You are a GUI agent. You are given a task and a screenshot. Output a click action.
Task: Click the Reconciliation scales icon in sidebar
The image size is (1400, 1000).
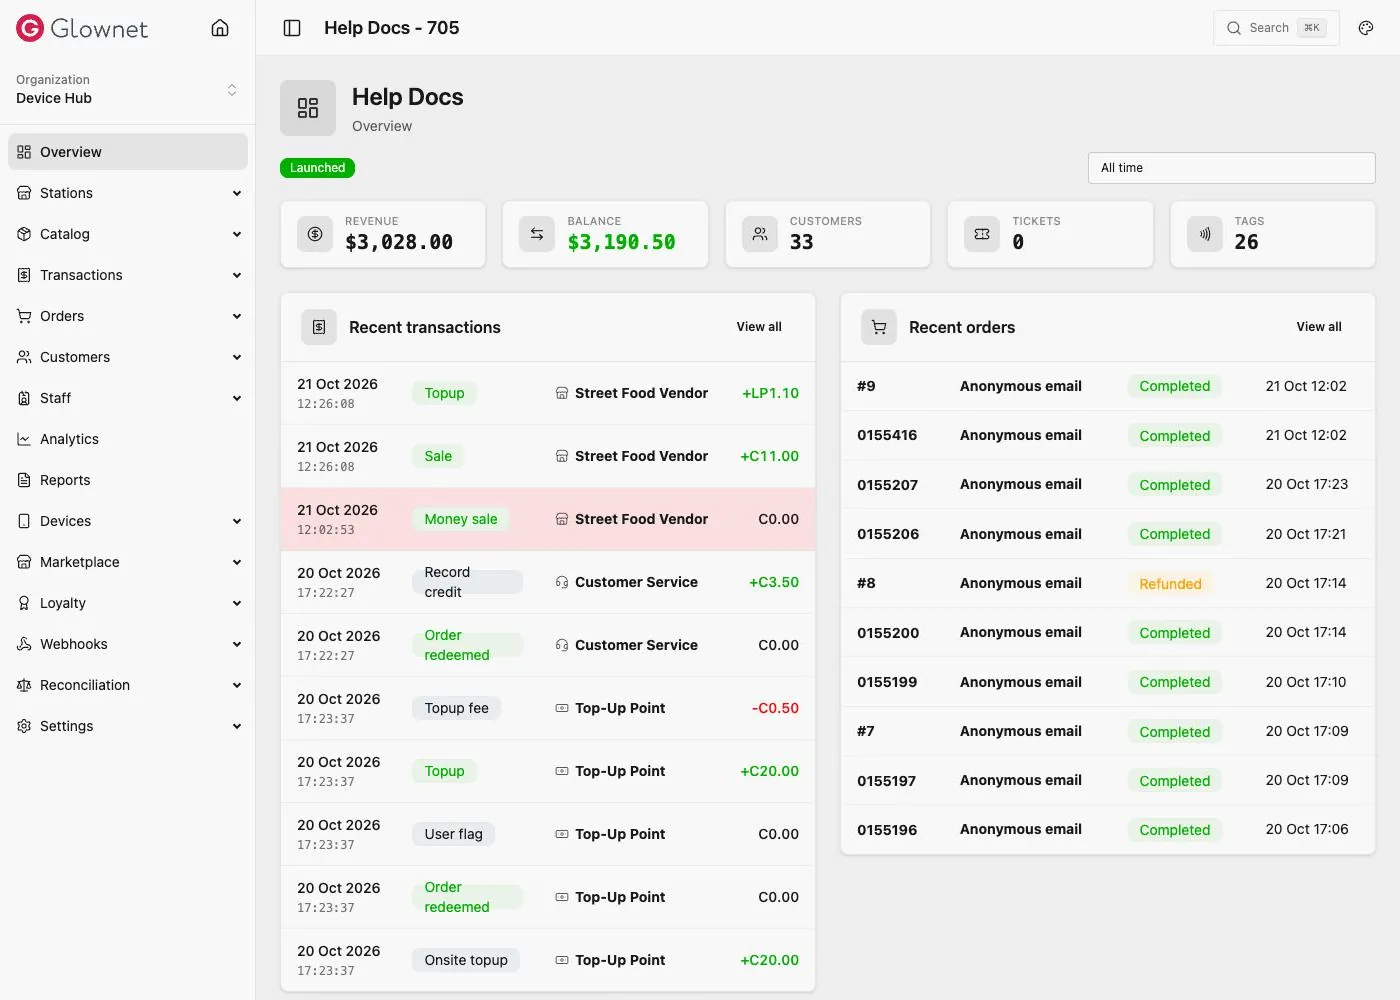coord(24,685)
